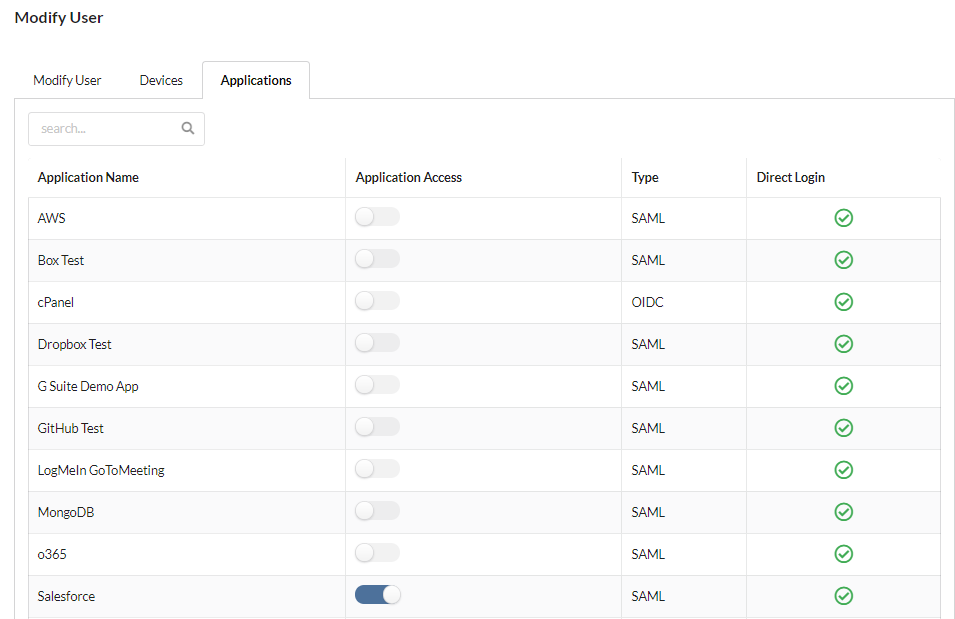Disable Salesforce application access
Viewport: 955px width, 619px height.
(378, 595)
